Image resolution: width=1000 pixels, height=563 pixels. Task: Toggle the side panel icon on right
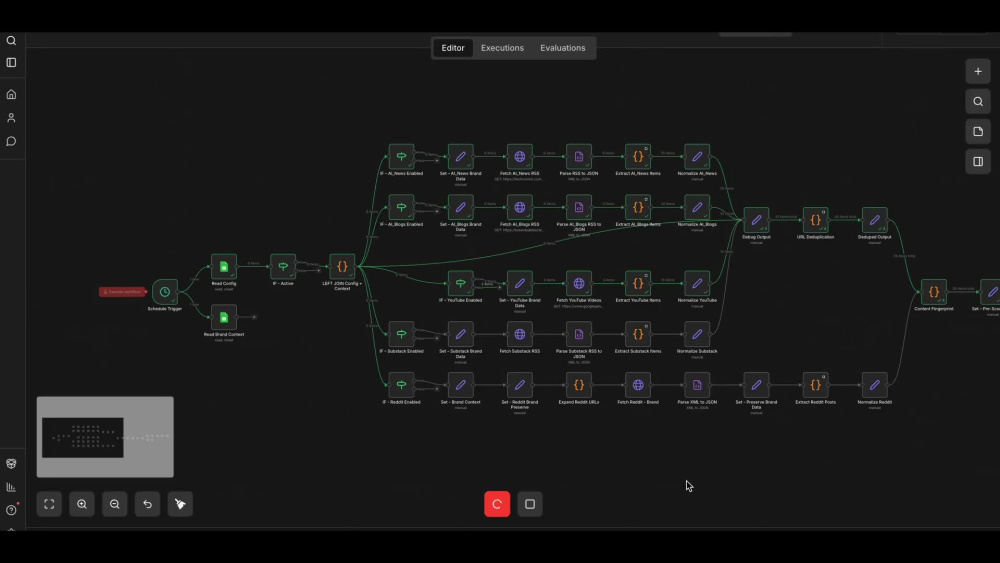coord(978,161)
